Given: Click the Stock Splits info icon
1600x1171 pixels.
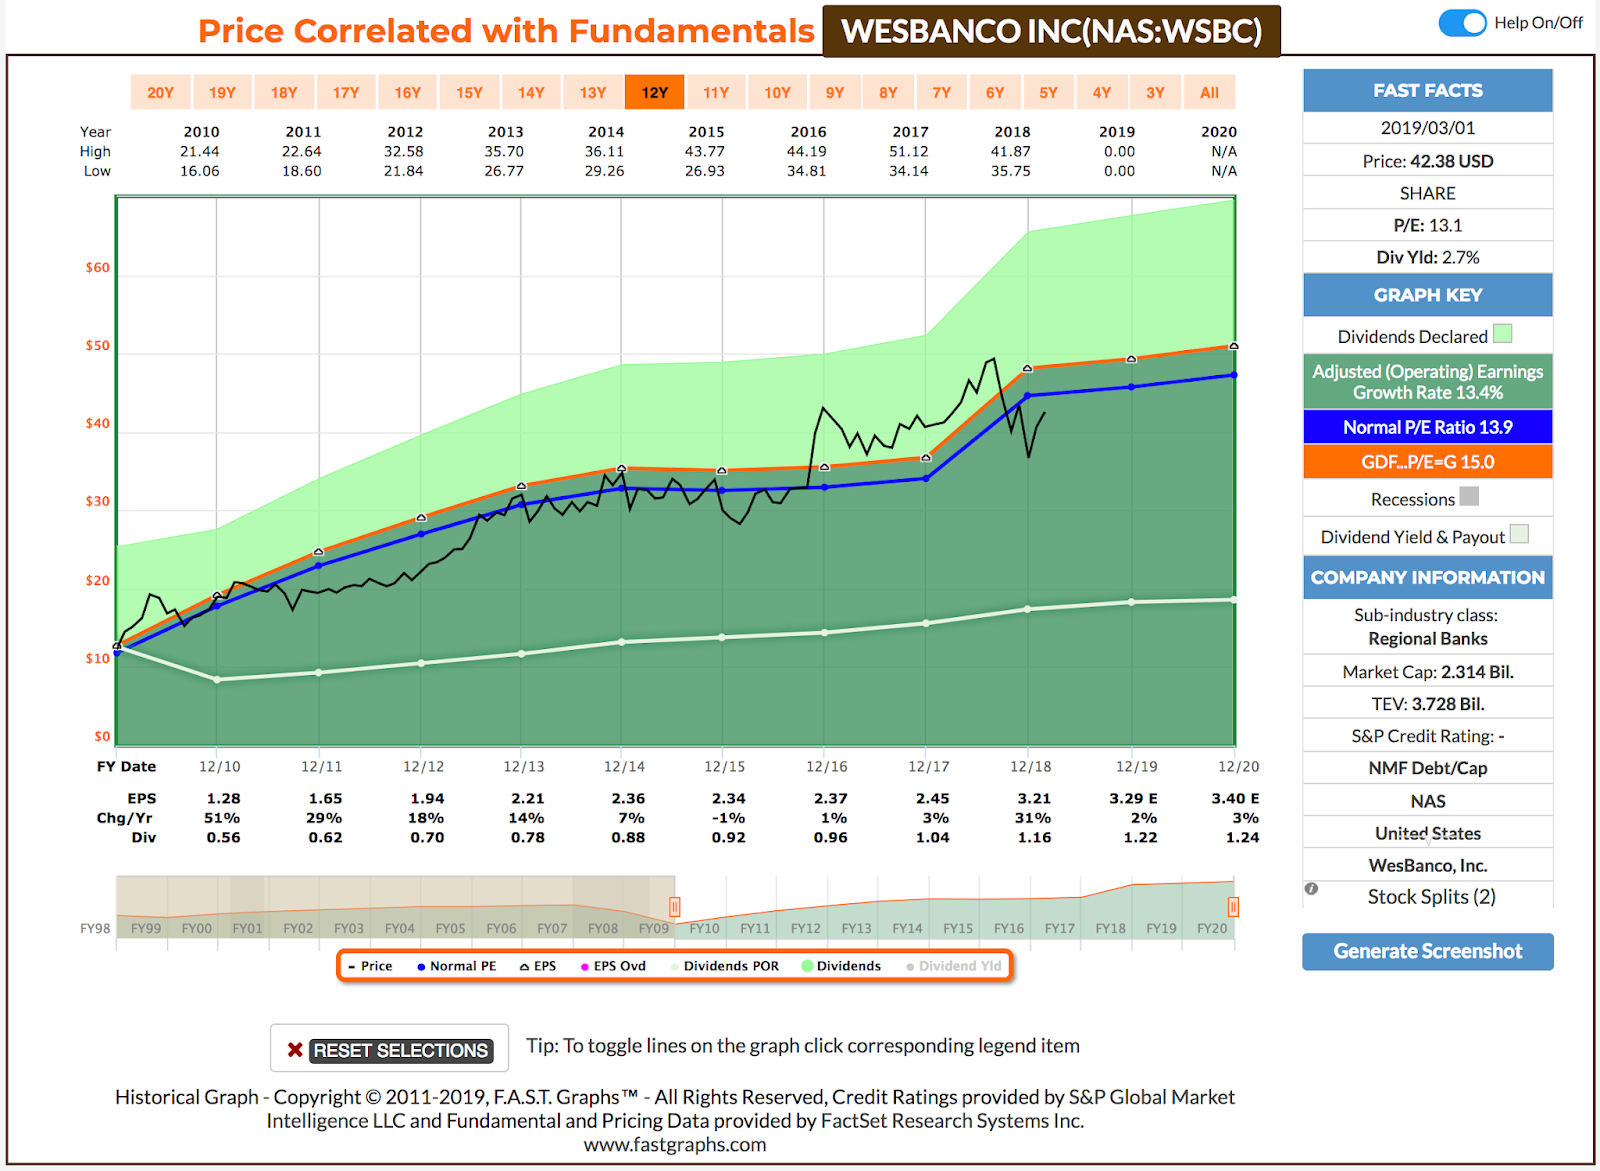Looking at the screenshot, I should tap(1311, 888).
